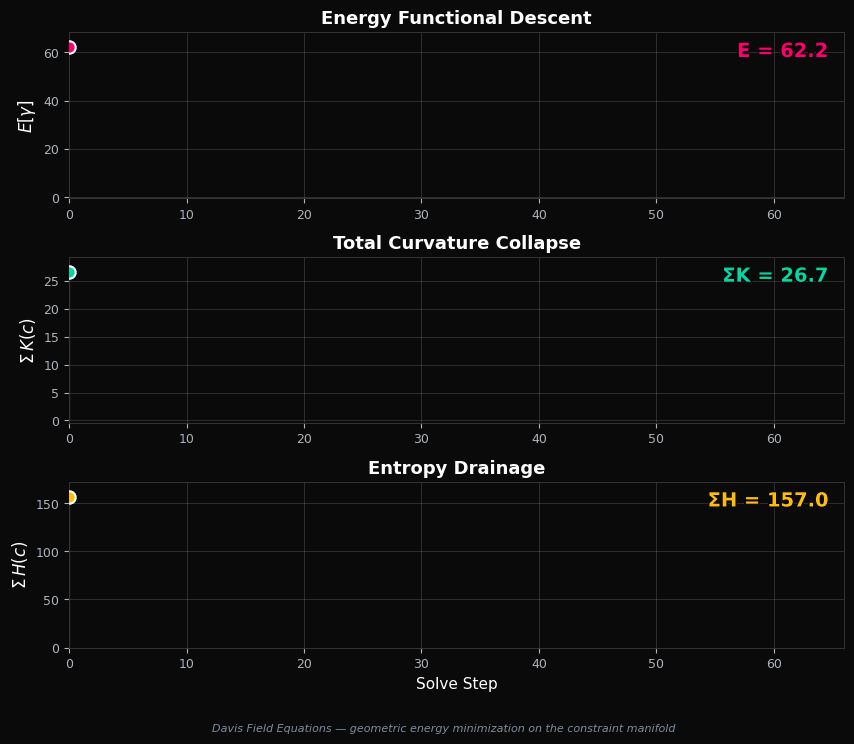Click the Davis Field Equations caption text

point(443,728)
